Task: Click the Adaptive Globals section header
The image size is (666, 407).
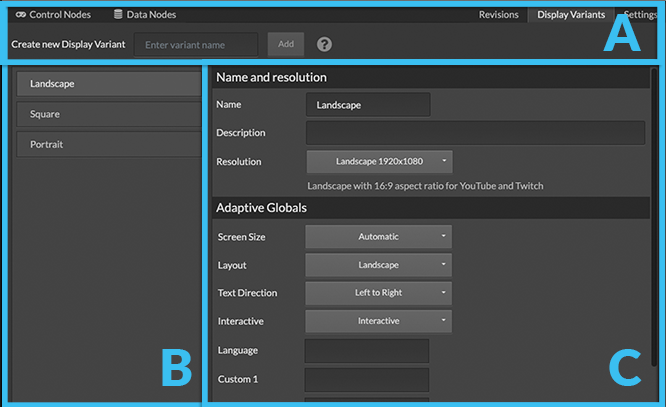Action: click(431, 208)
